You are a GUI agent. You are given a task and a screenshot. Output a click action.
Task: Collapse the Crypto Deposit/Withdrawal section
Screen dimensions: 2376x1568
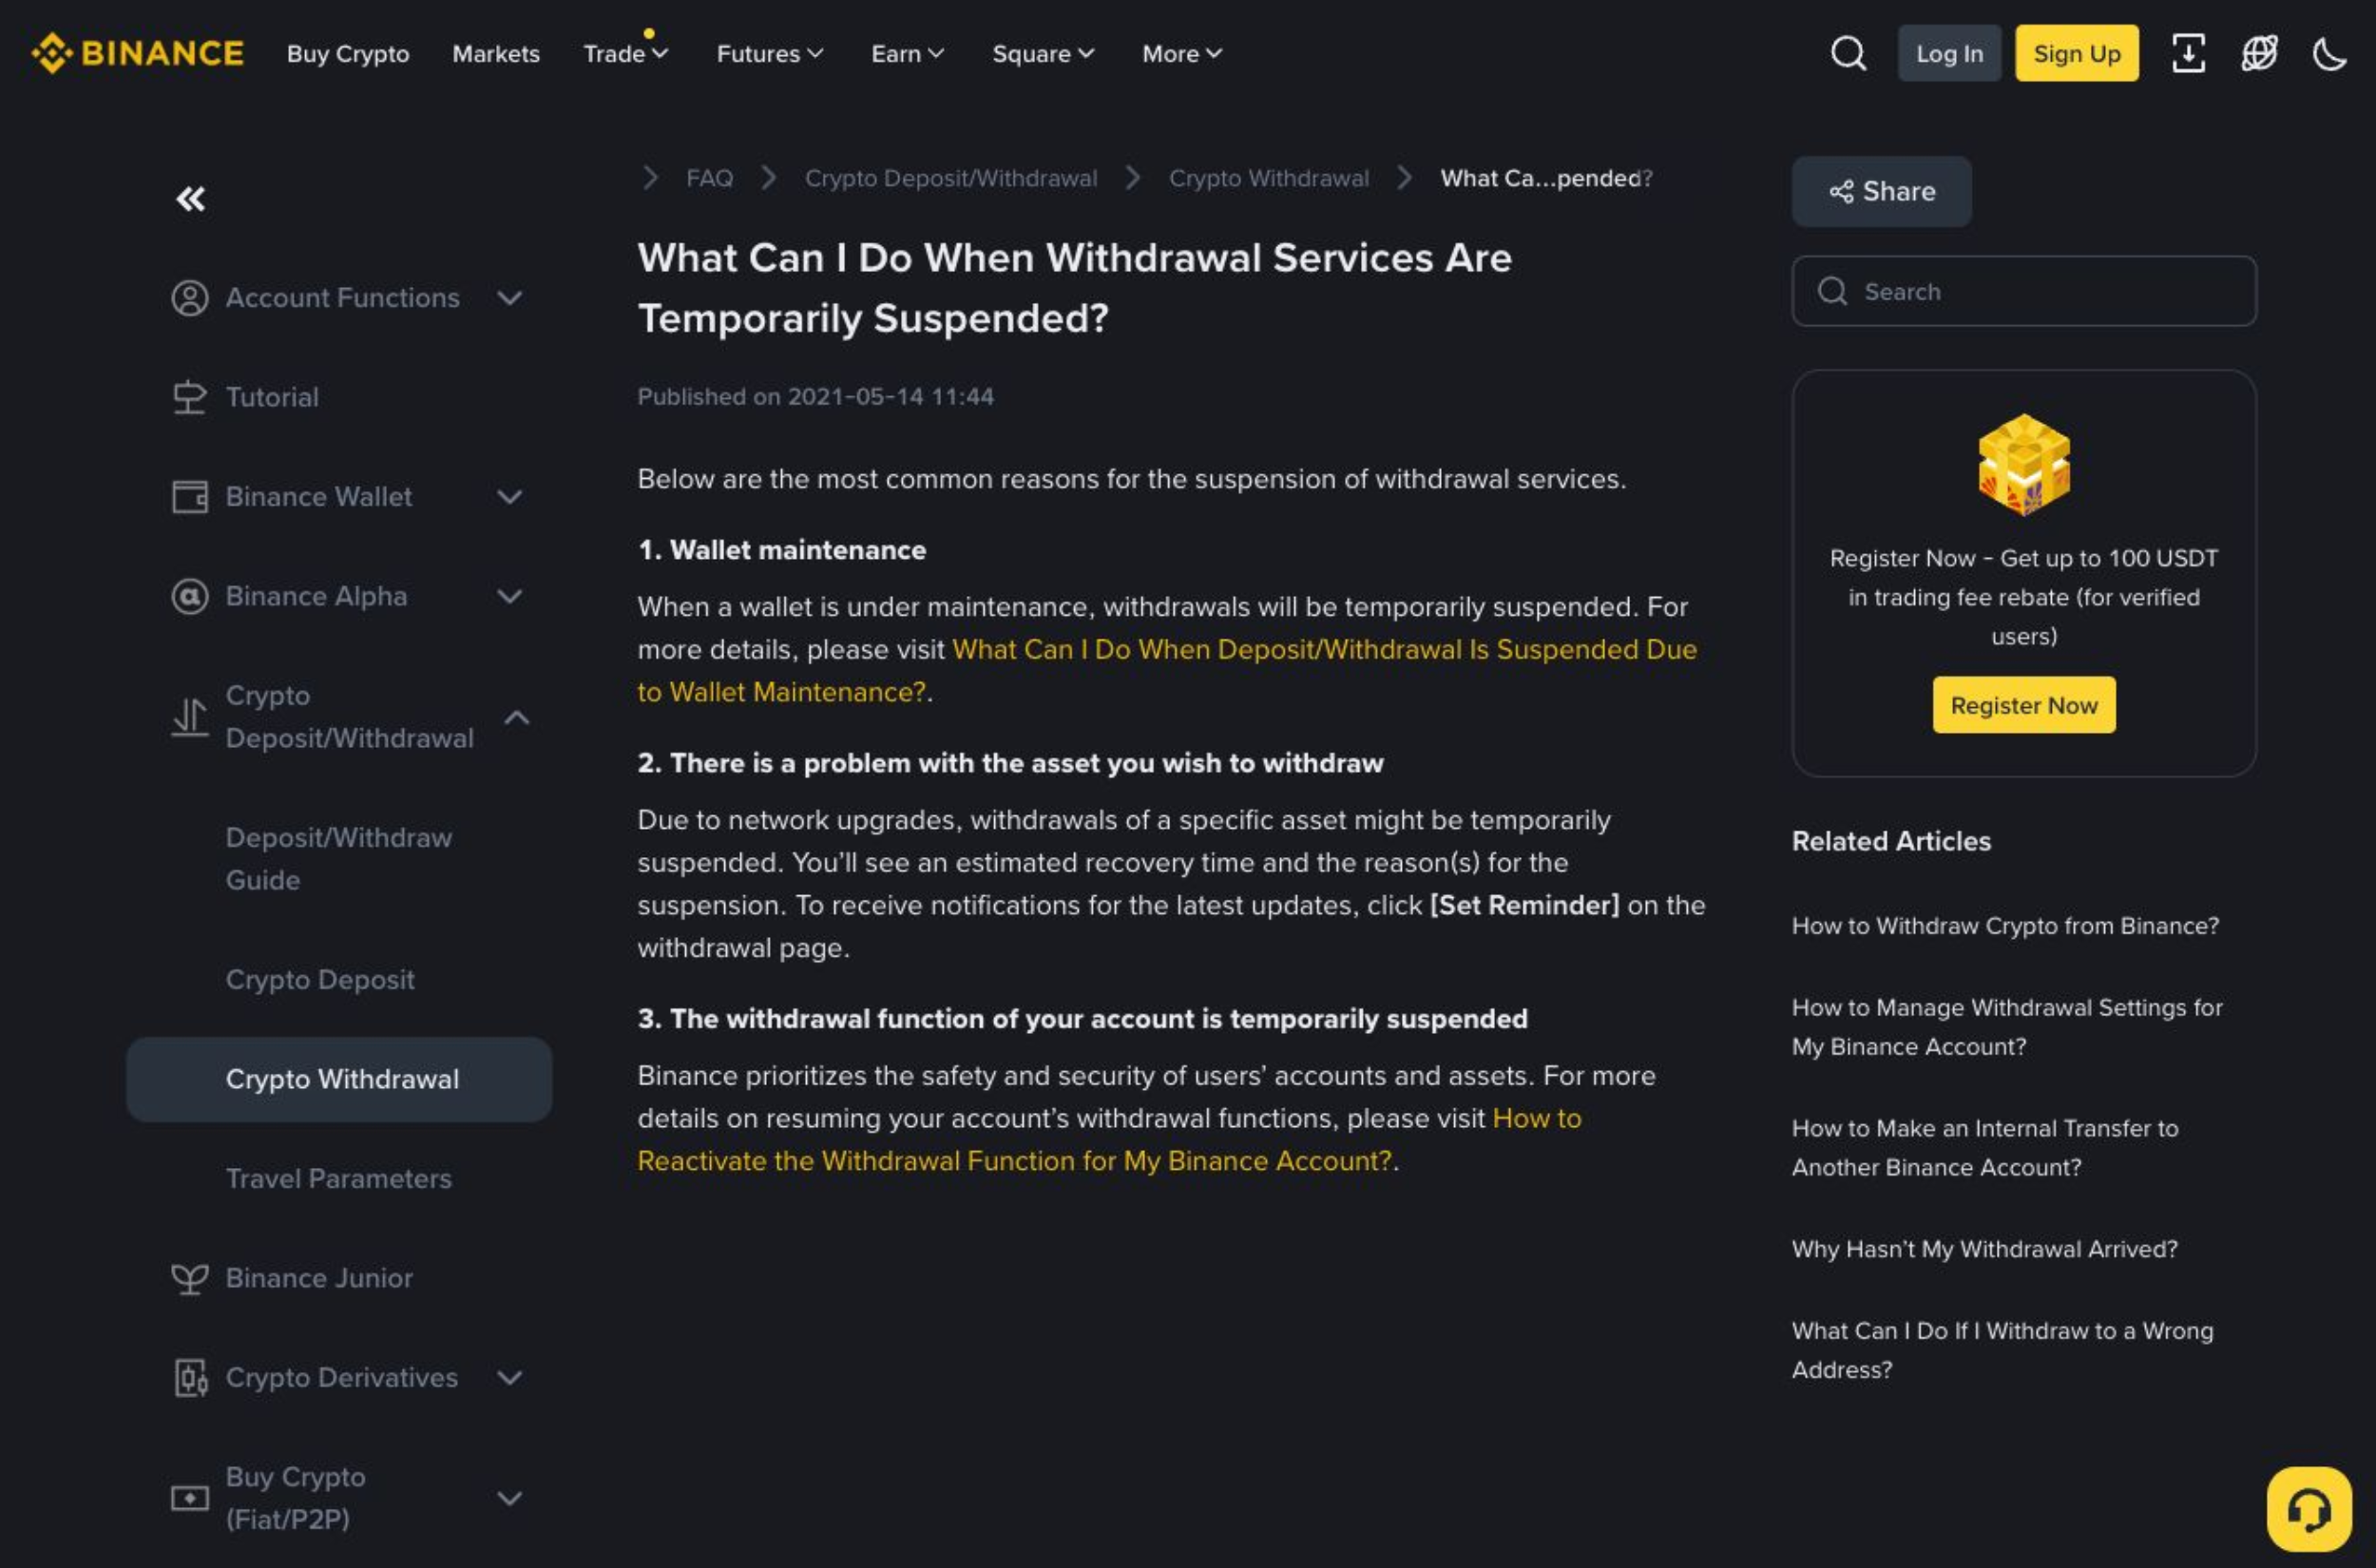(516, 717)
